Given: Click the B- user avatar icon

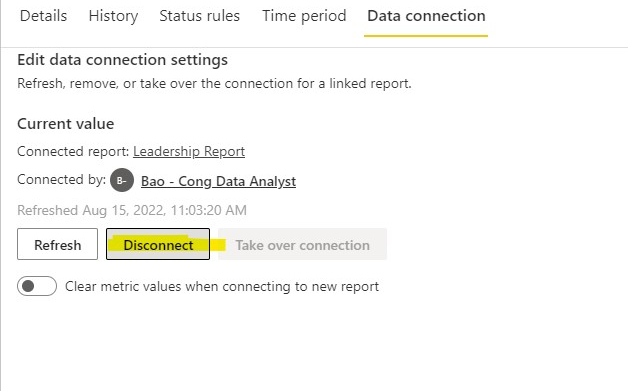Looking at the screenshot, I should [x=122, y=180].
